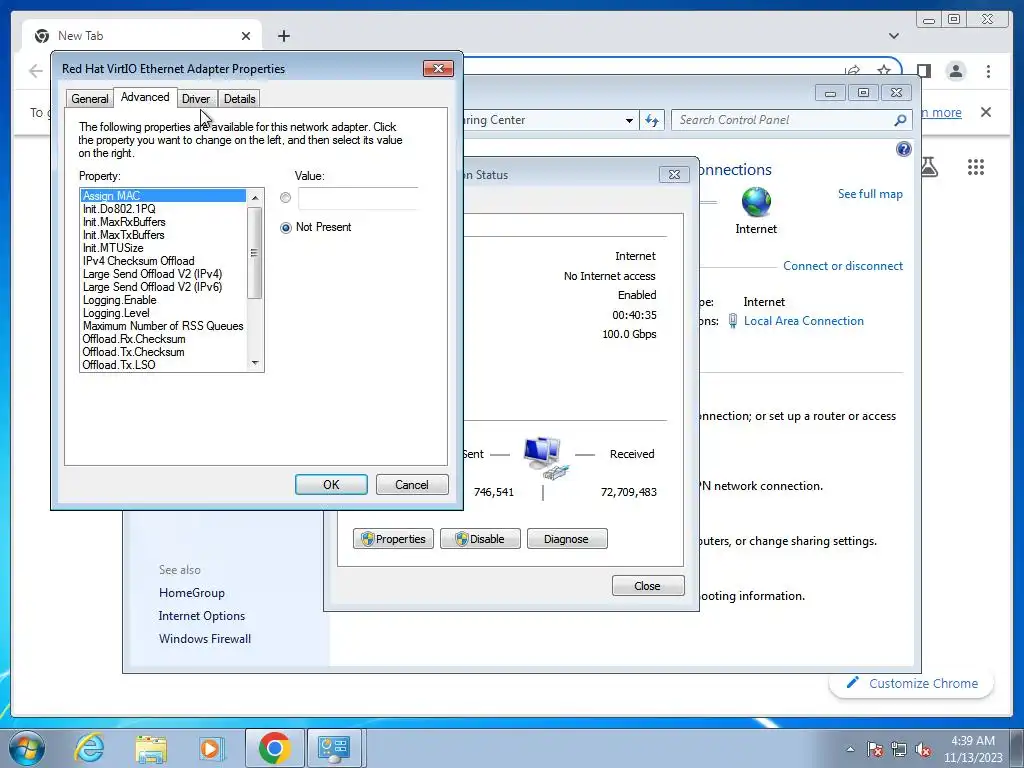Screen dimensions: 1024x768
Task: Open Chrome tab search dropdown
Action: click(894, 36)
